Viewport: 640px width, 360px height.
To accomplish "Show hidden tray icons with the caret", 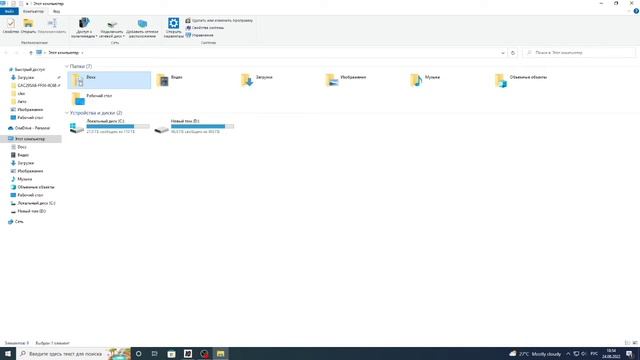I will (x=568, y=353).
